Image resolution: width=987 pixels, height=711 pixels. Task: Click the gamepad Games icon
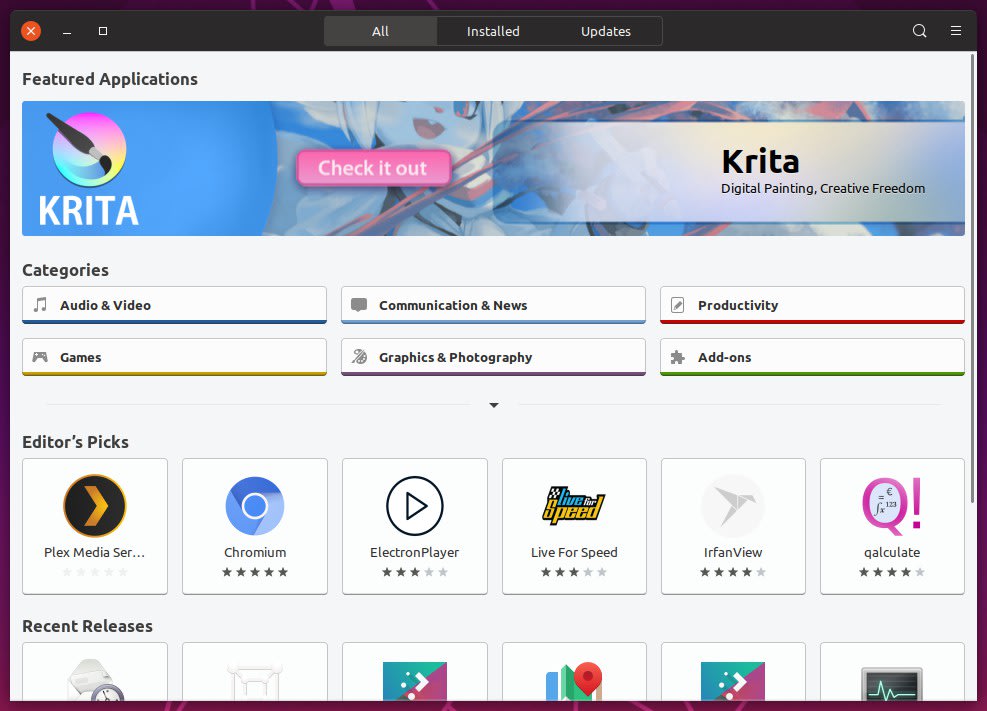click(40, 357)
